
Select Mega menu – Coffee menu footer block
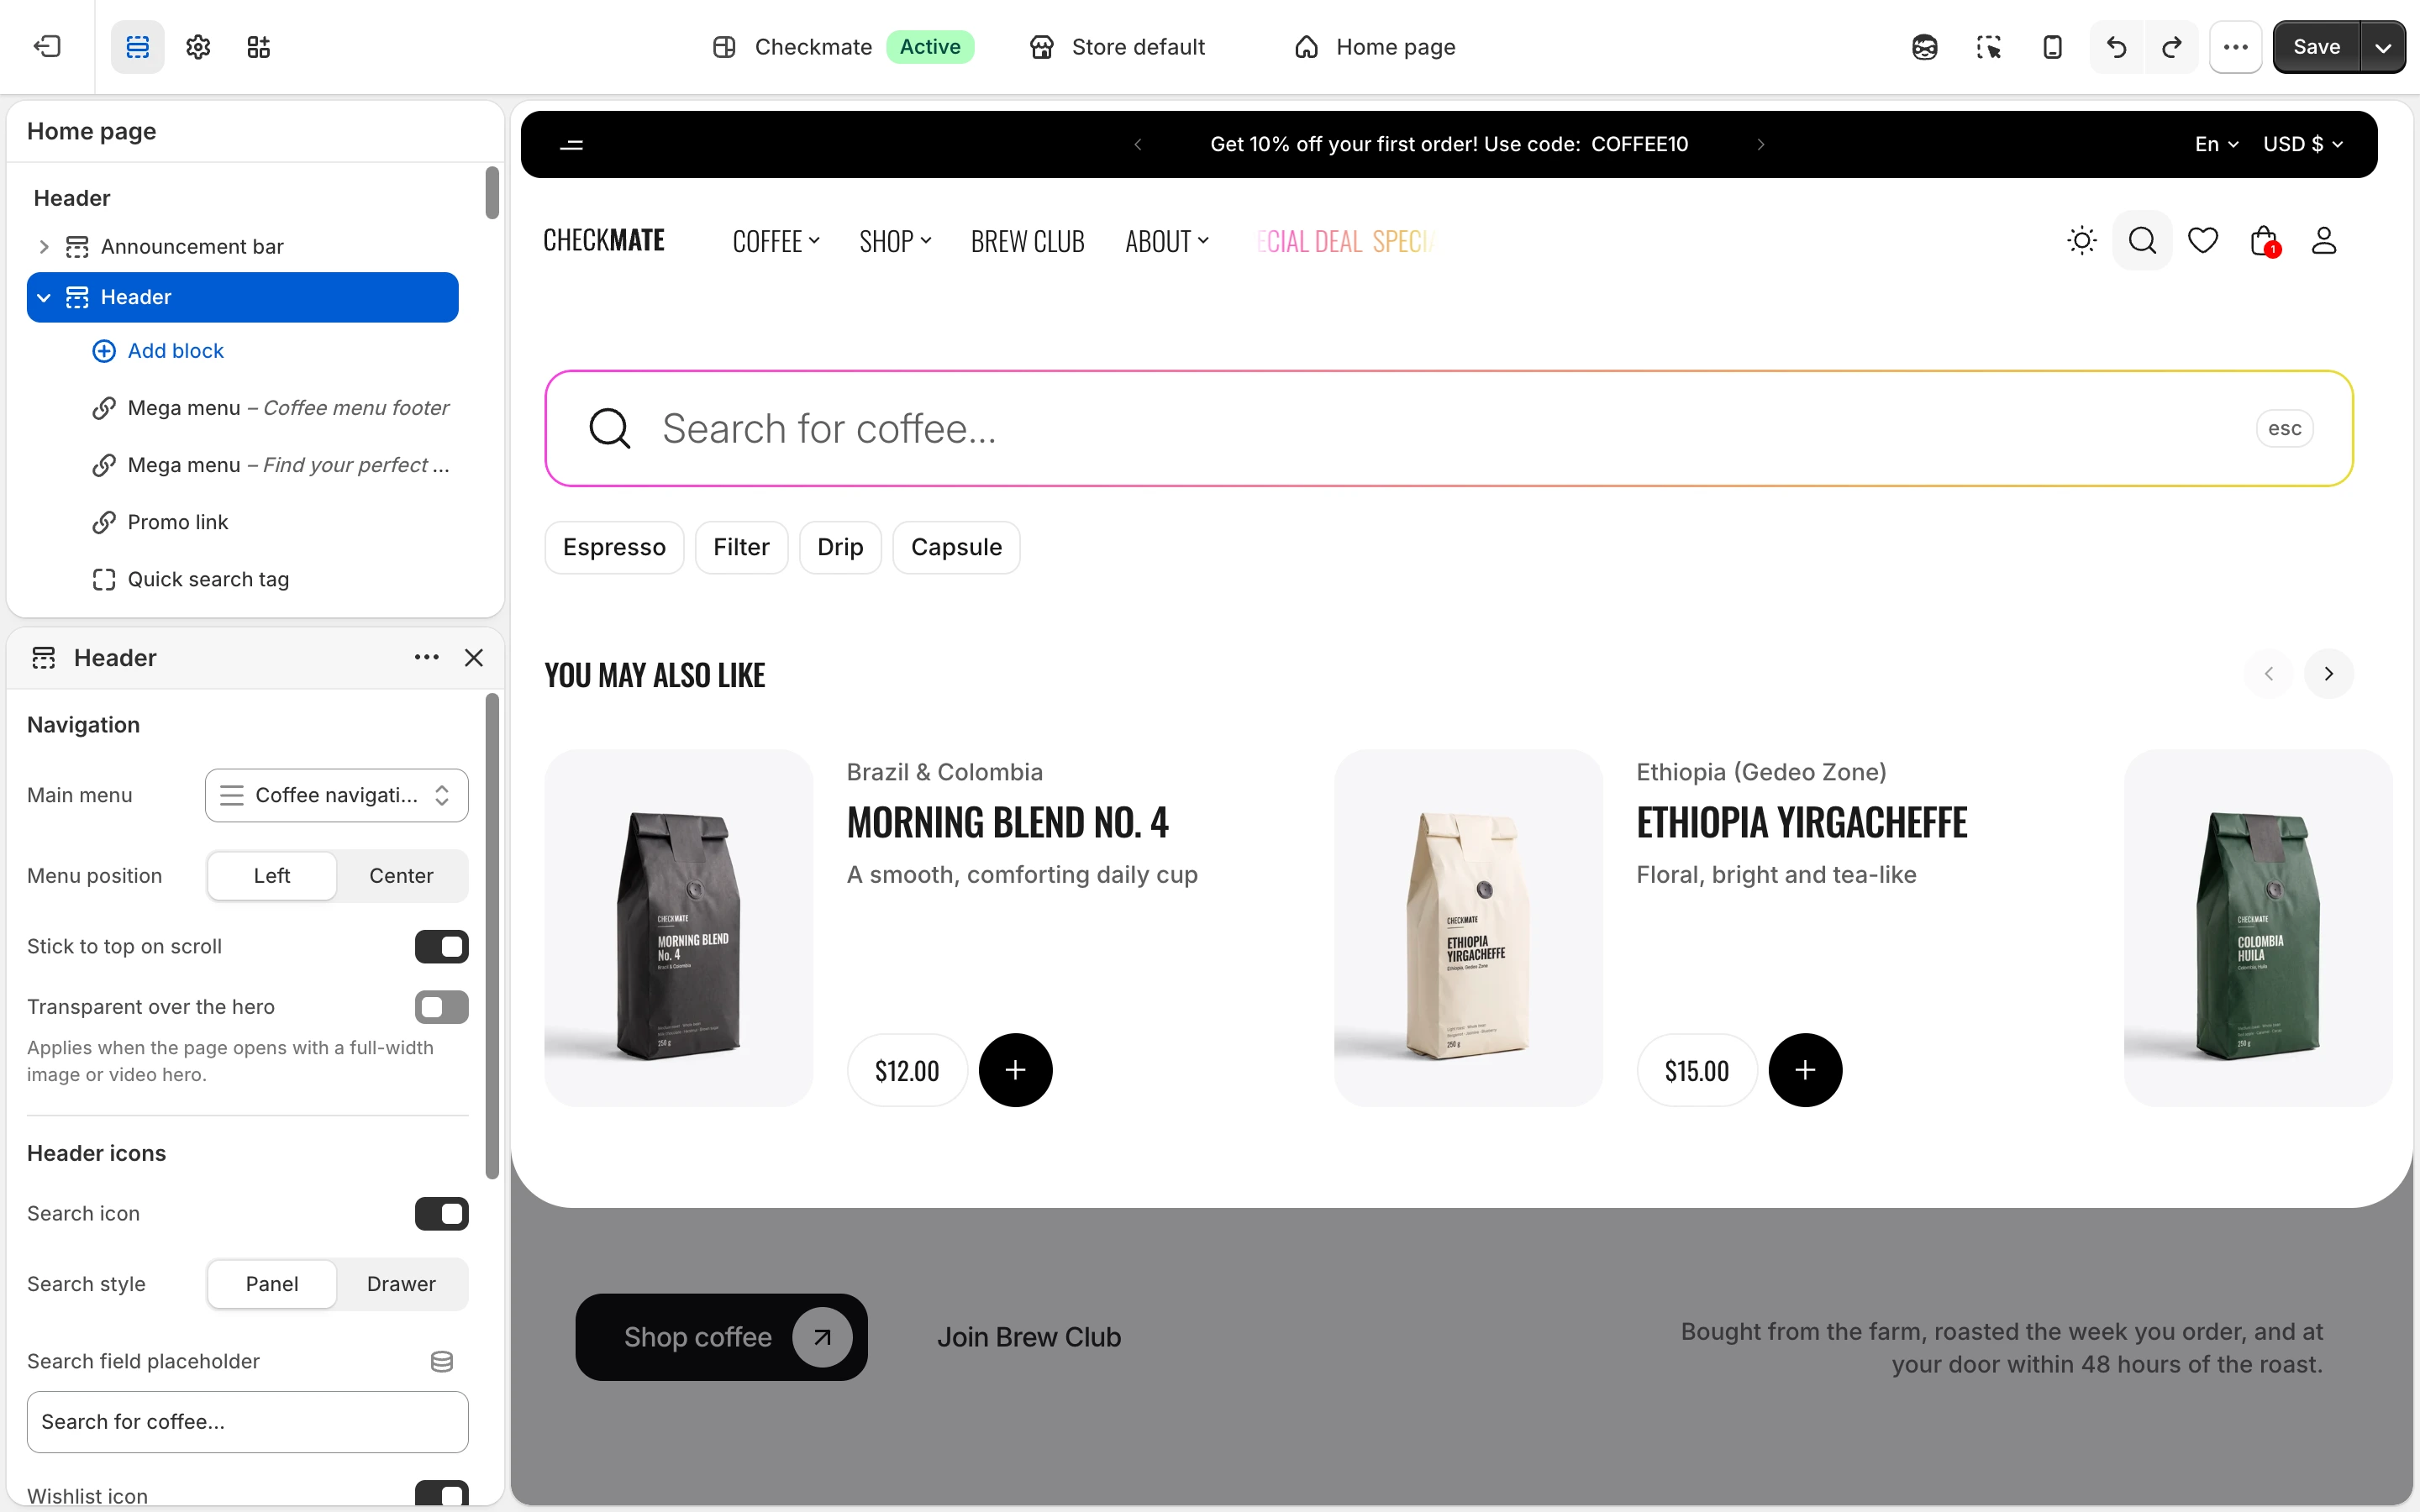tap(270, 407)
